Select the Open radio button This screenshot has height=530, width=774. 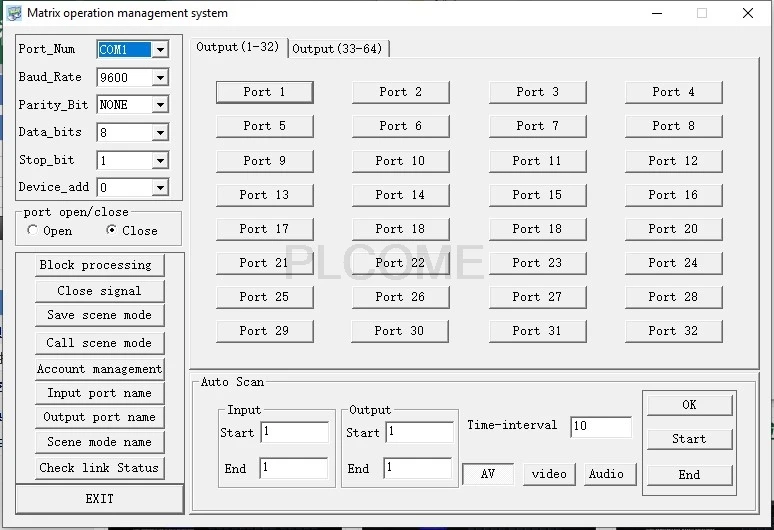click(x=33, y=230)
